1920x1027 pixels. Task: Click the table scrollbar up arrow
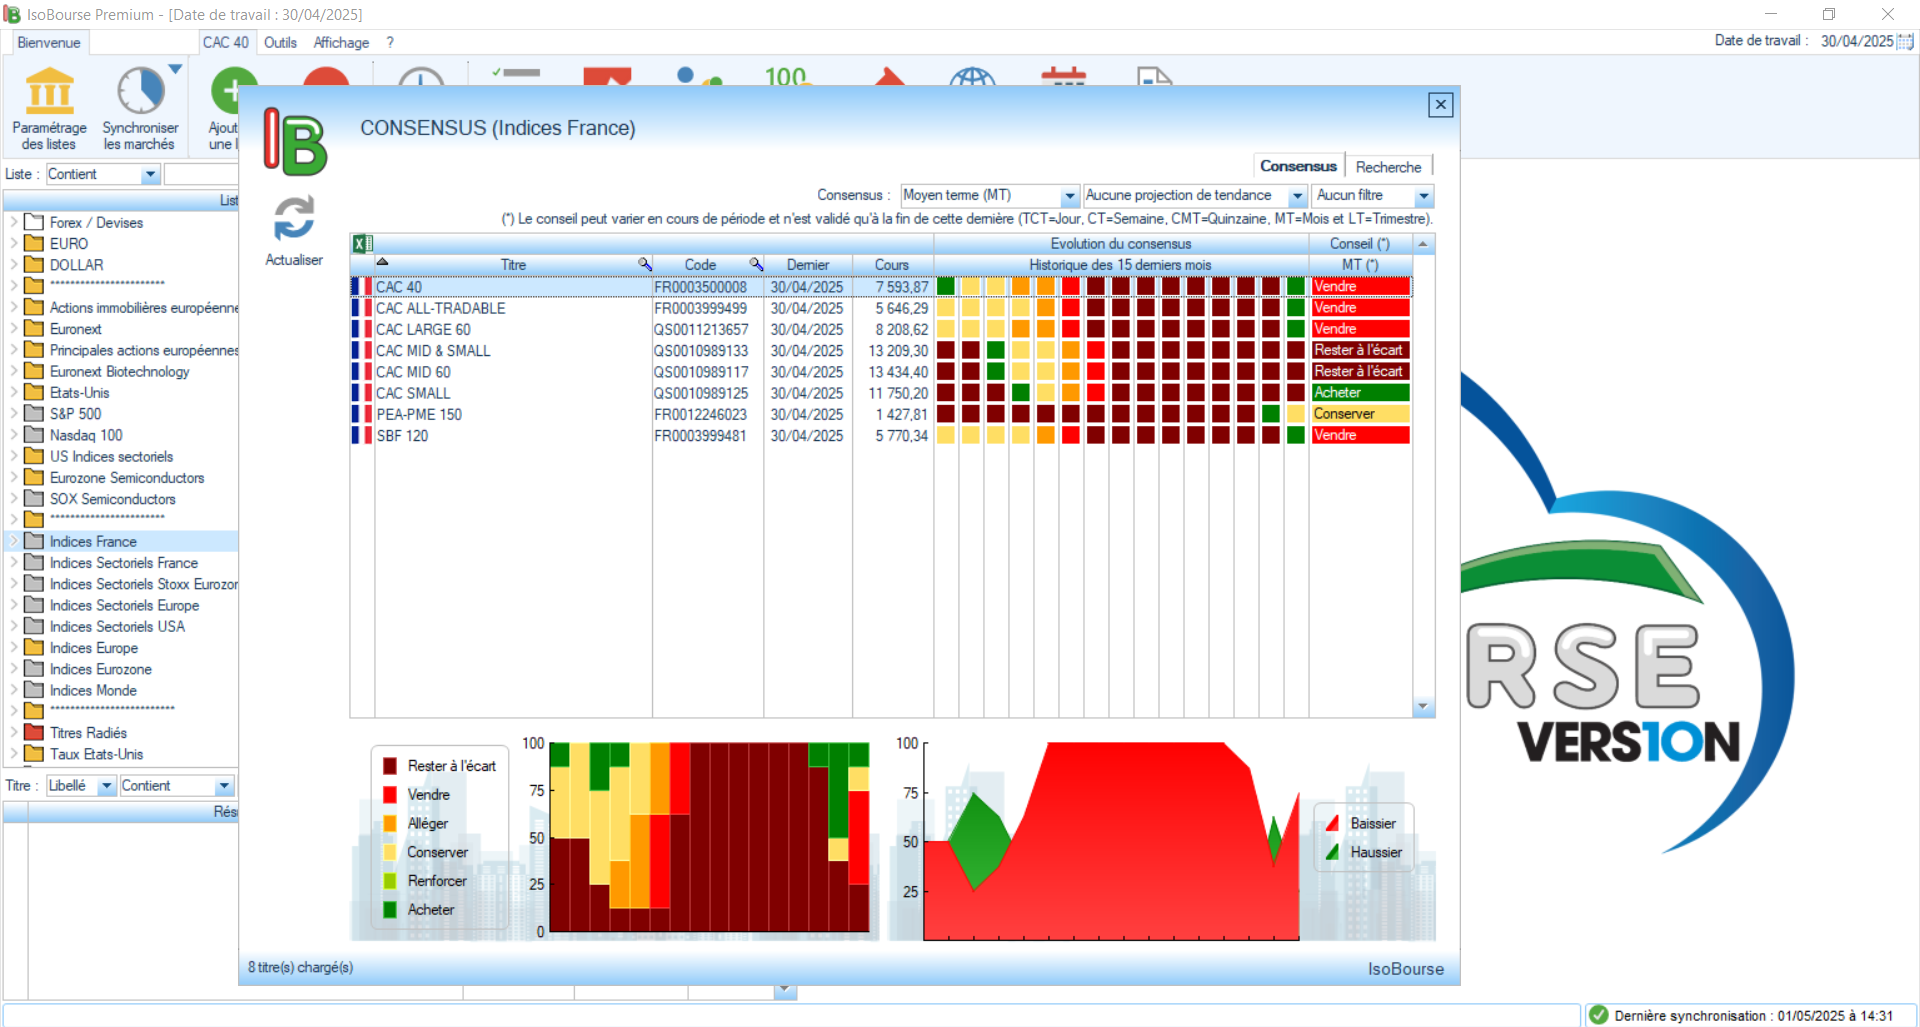(1423, 243)
